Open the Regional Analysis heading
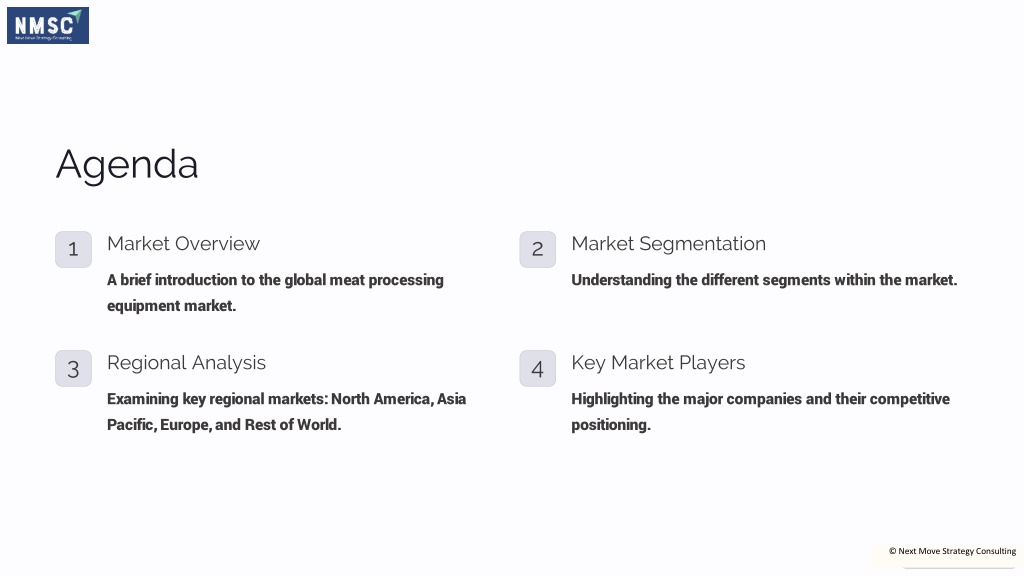Image resolution: width=1024 pixels, height=576 pixels. (x=186, y=363)
